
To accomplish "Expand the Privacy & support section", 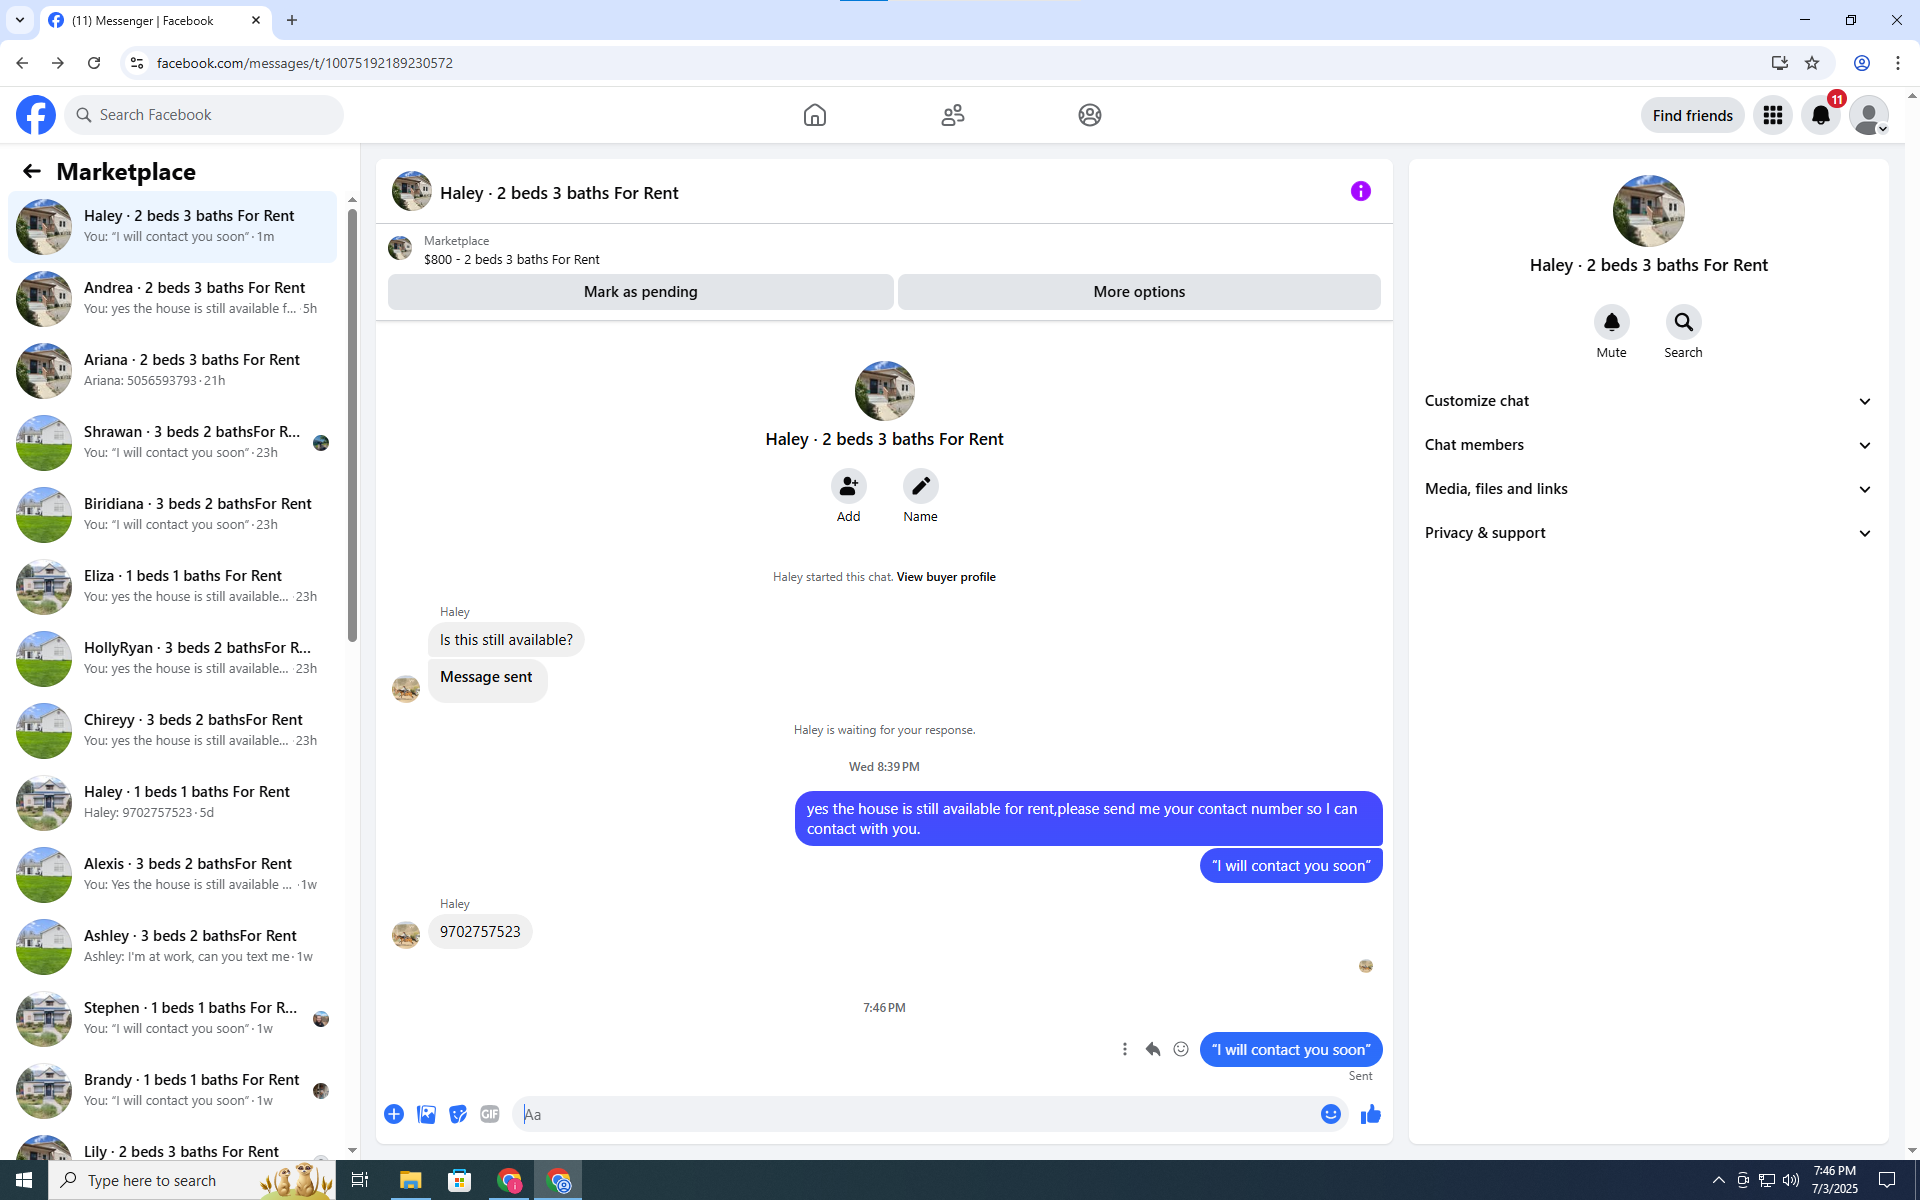I will (1648, 533).
